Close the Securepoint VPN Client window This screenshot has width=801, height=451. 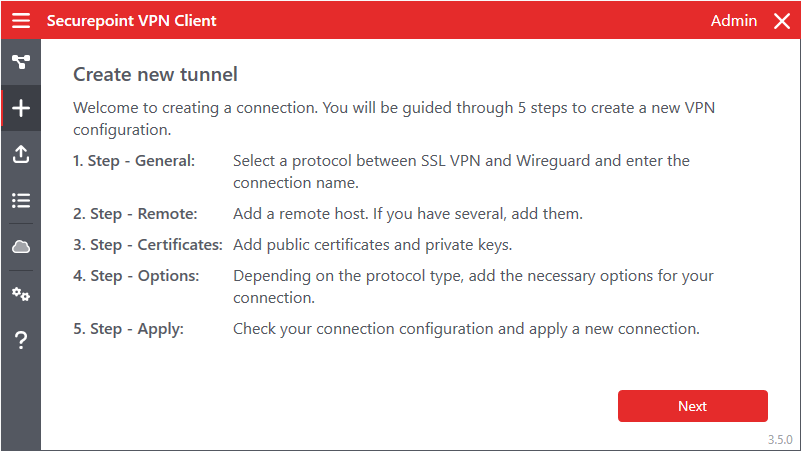point(782,21)
